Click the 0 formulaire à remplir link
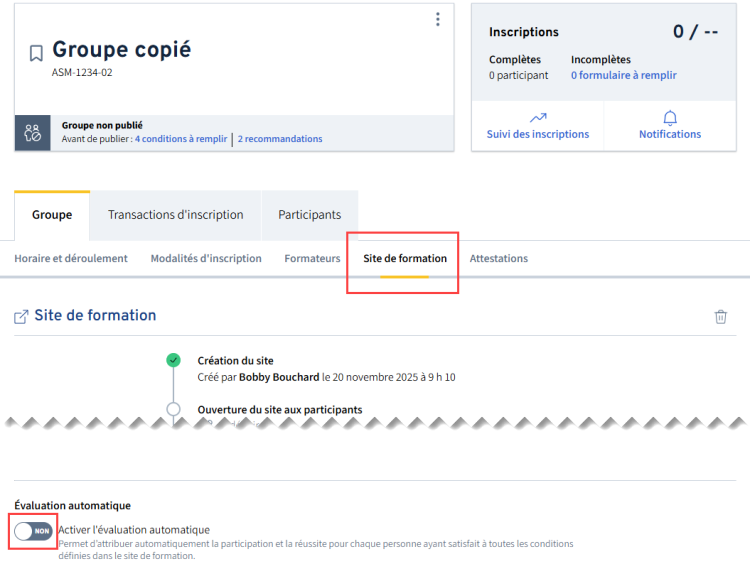750x586 pixels. tap(624, 75)
